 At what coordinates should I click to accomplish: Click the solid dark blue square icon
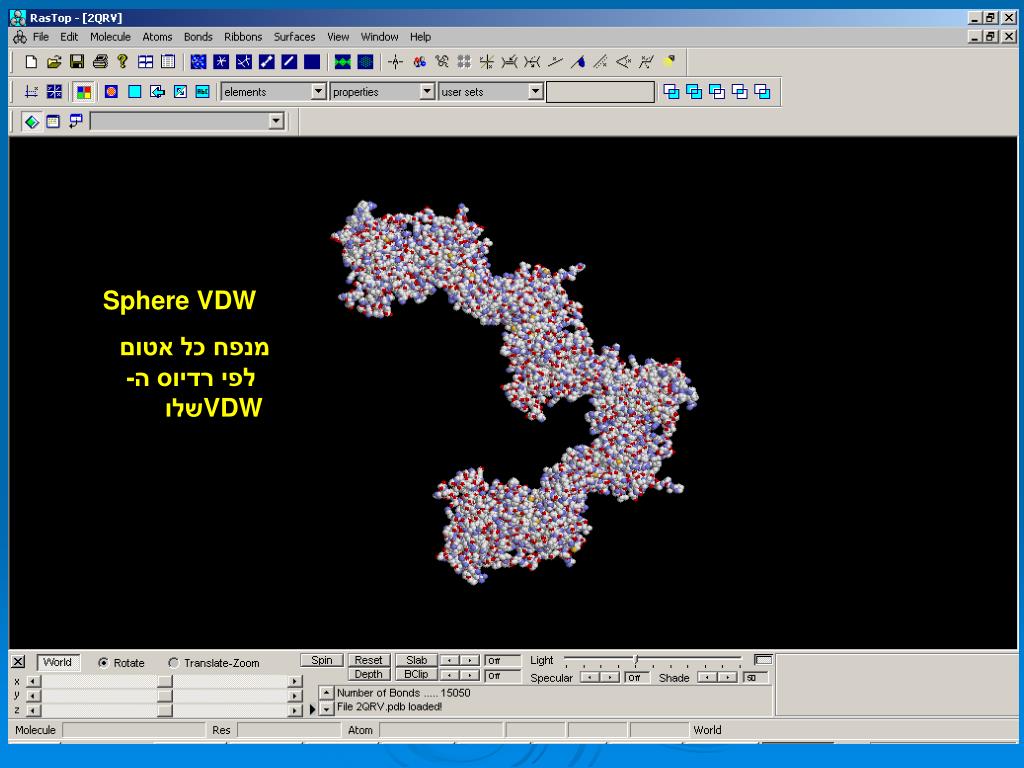click(x=312, y=62)
